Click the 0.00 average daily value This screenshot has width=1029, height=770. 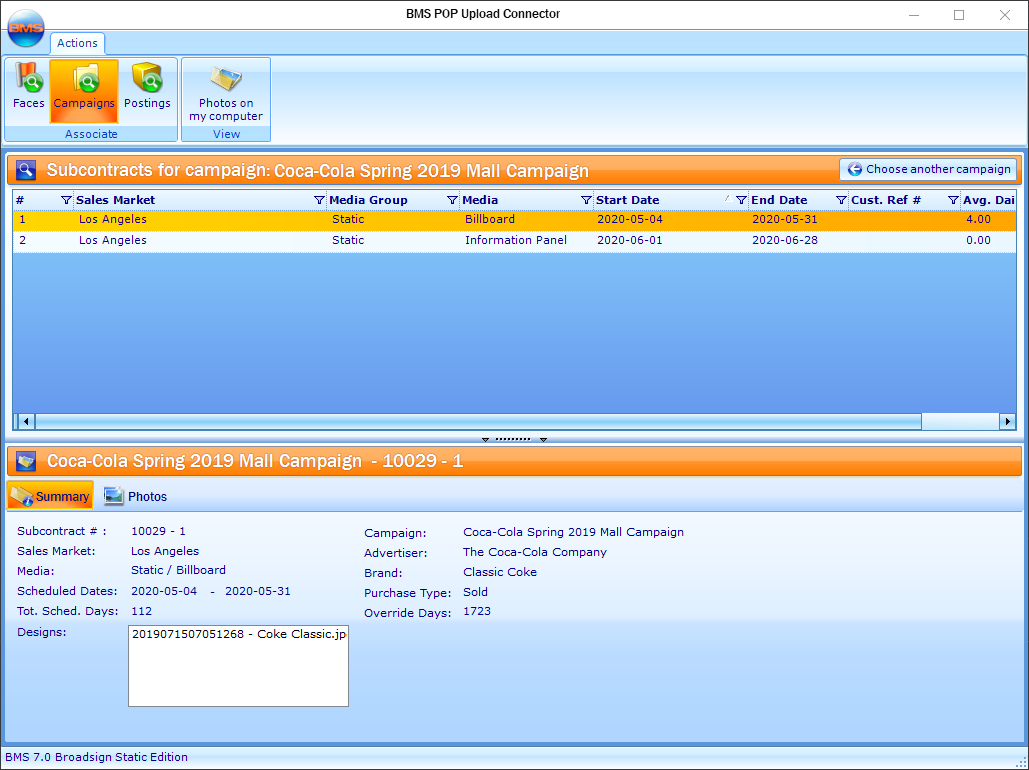point(978,240)
